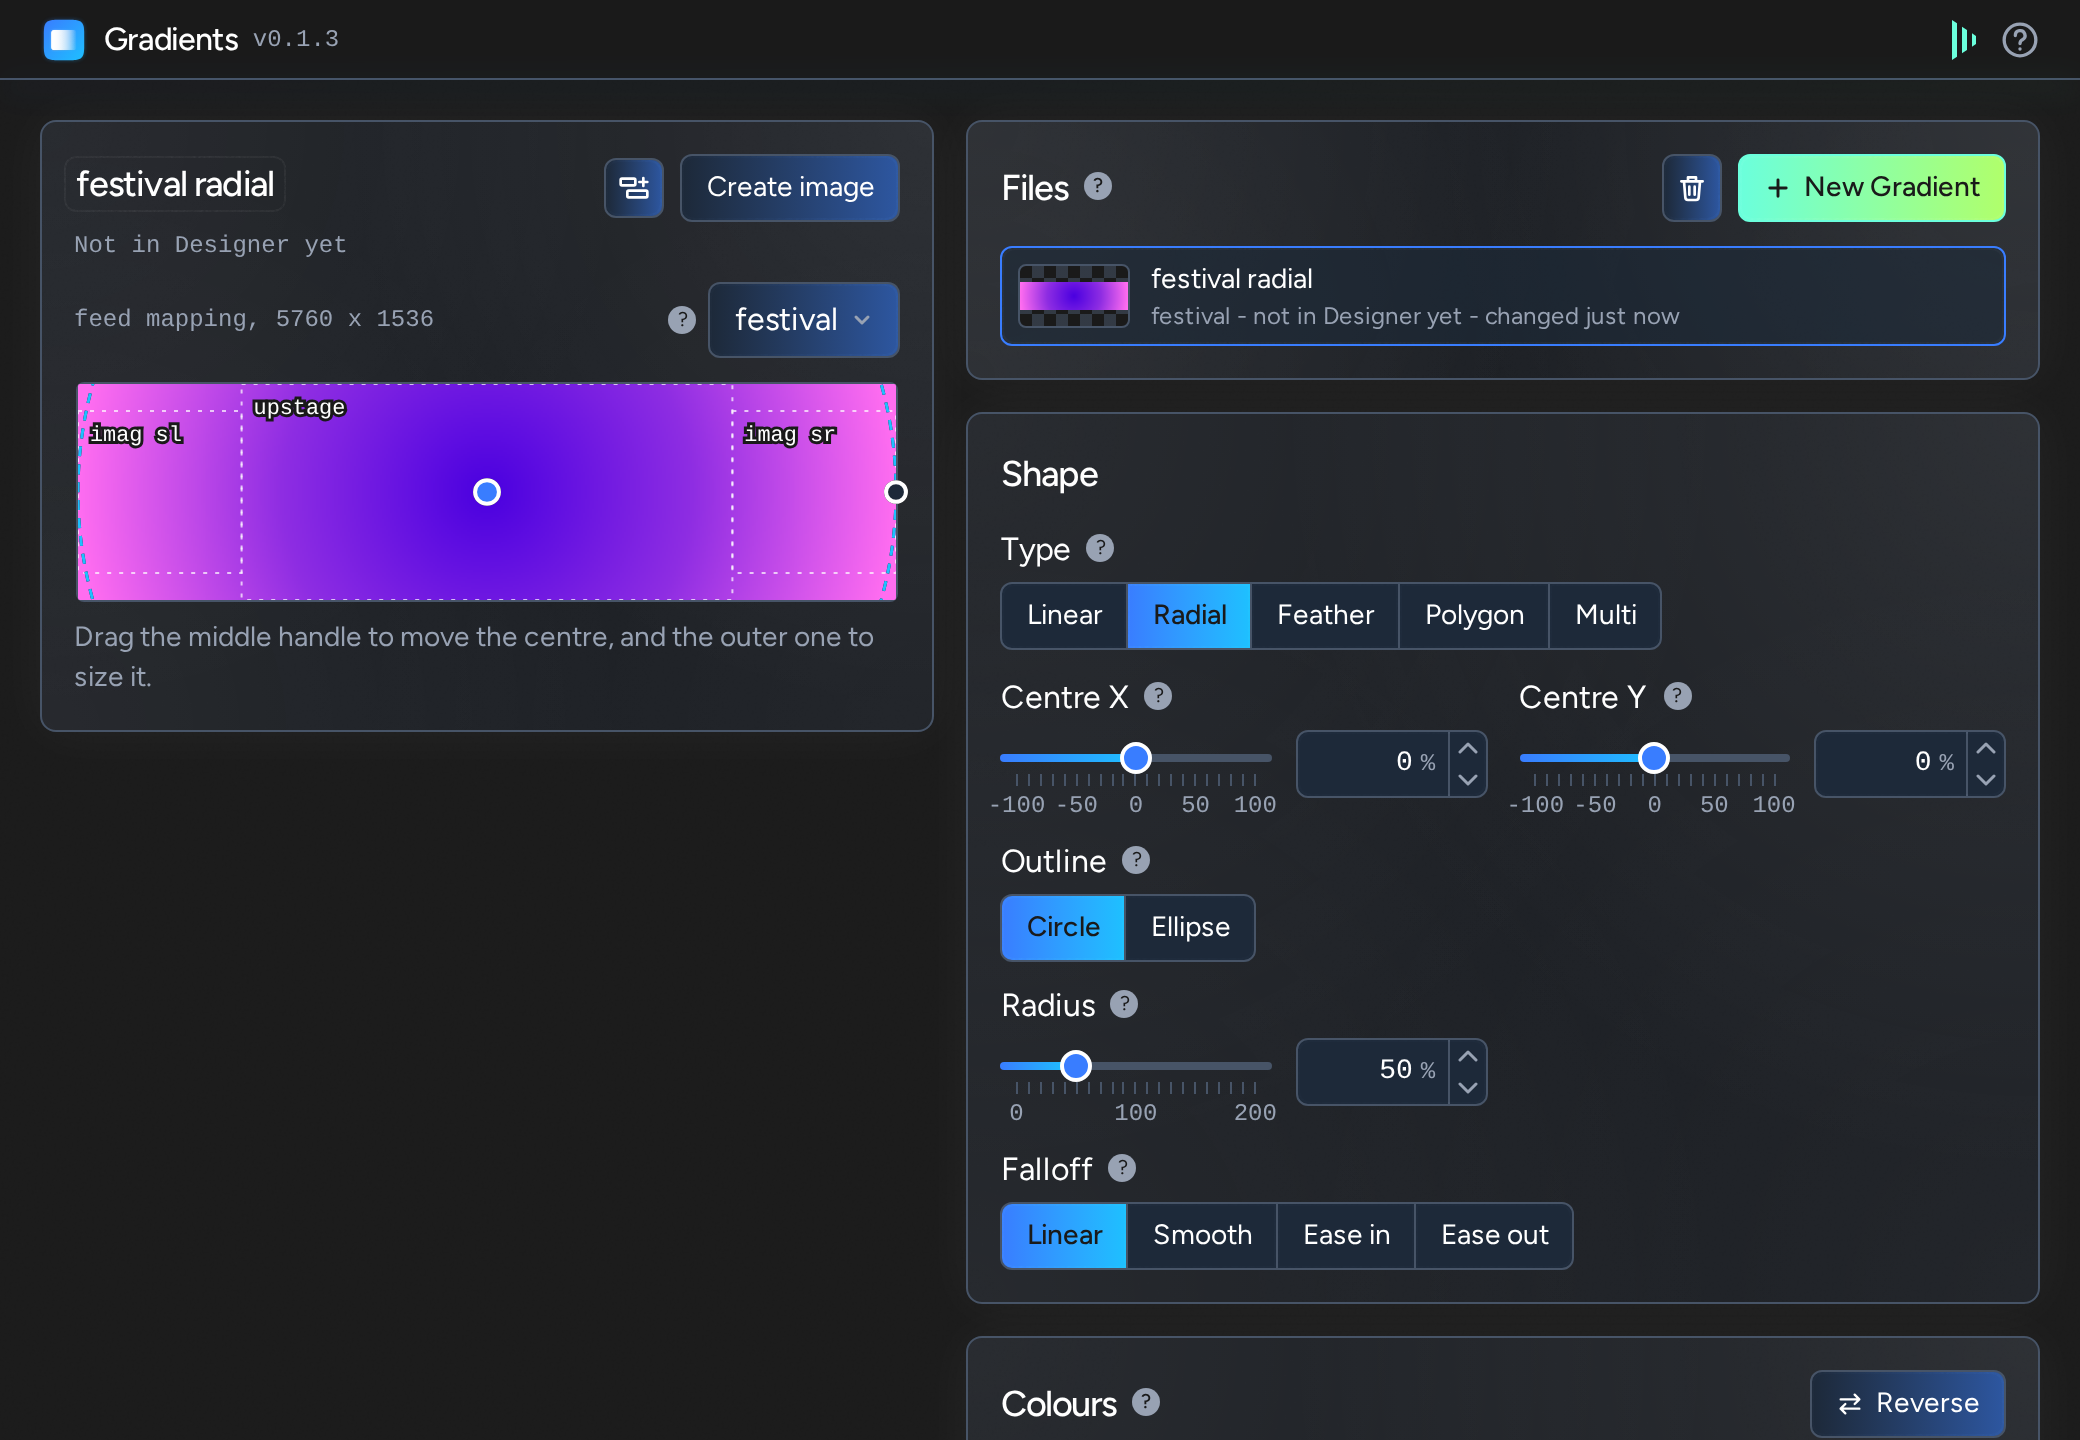The width and height of the screenshot is (2080, 1440).
Task: Increase Centre X value with up arrow
Action: click(1467, 748)
